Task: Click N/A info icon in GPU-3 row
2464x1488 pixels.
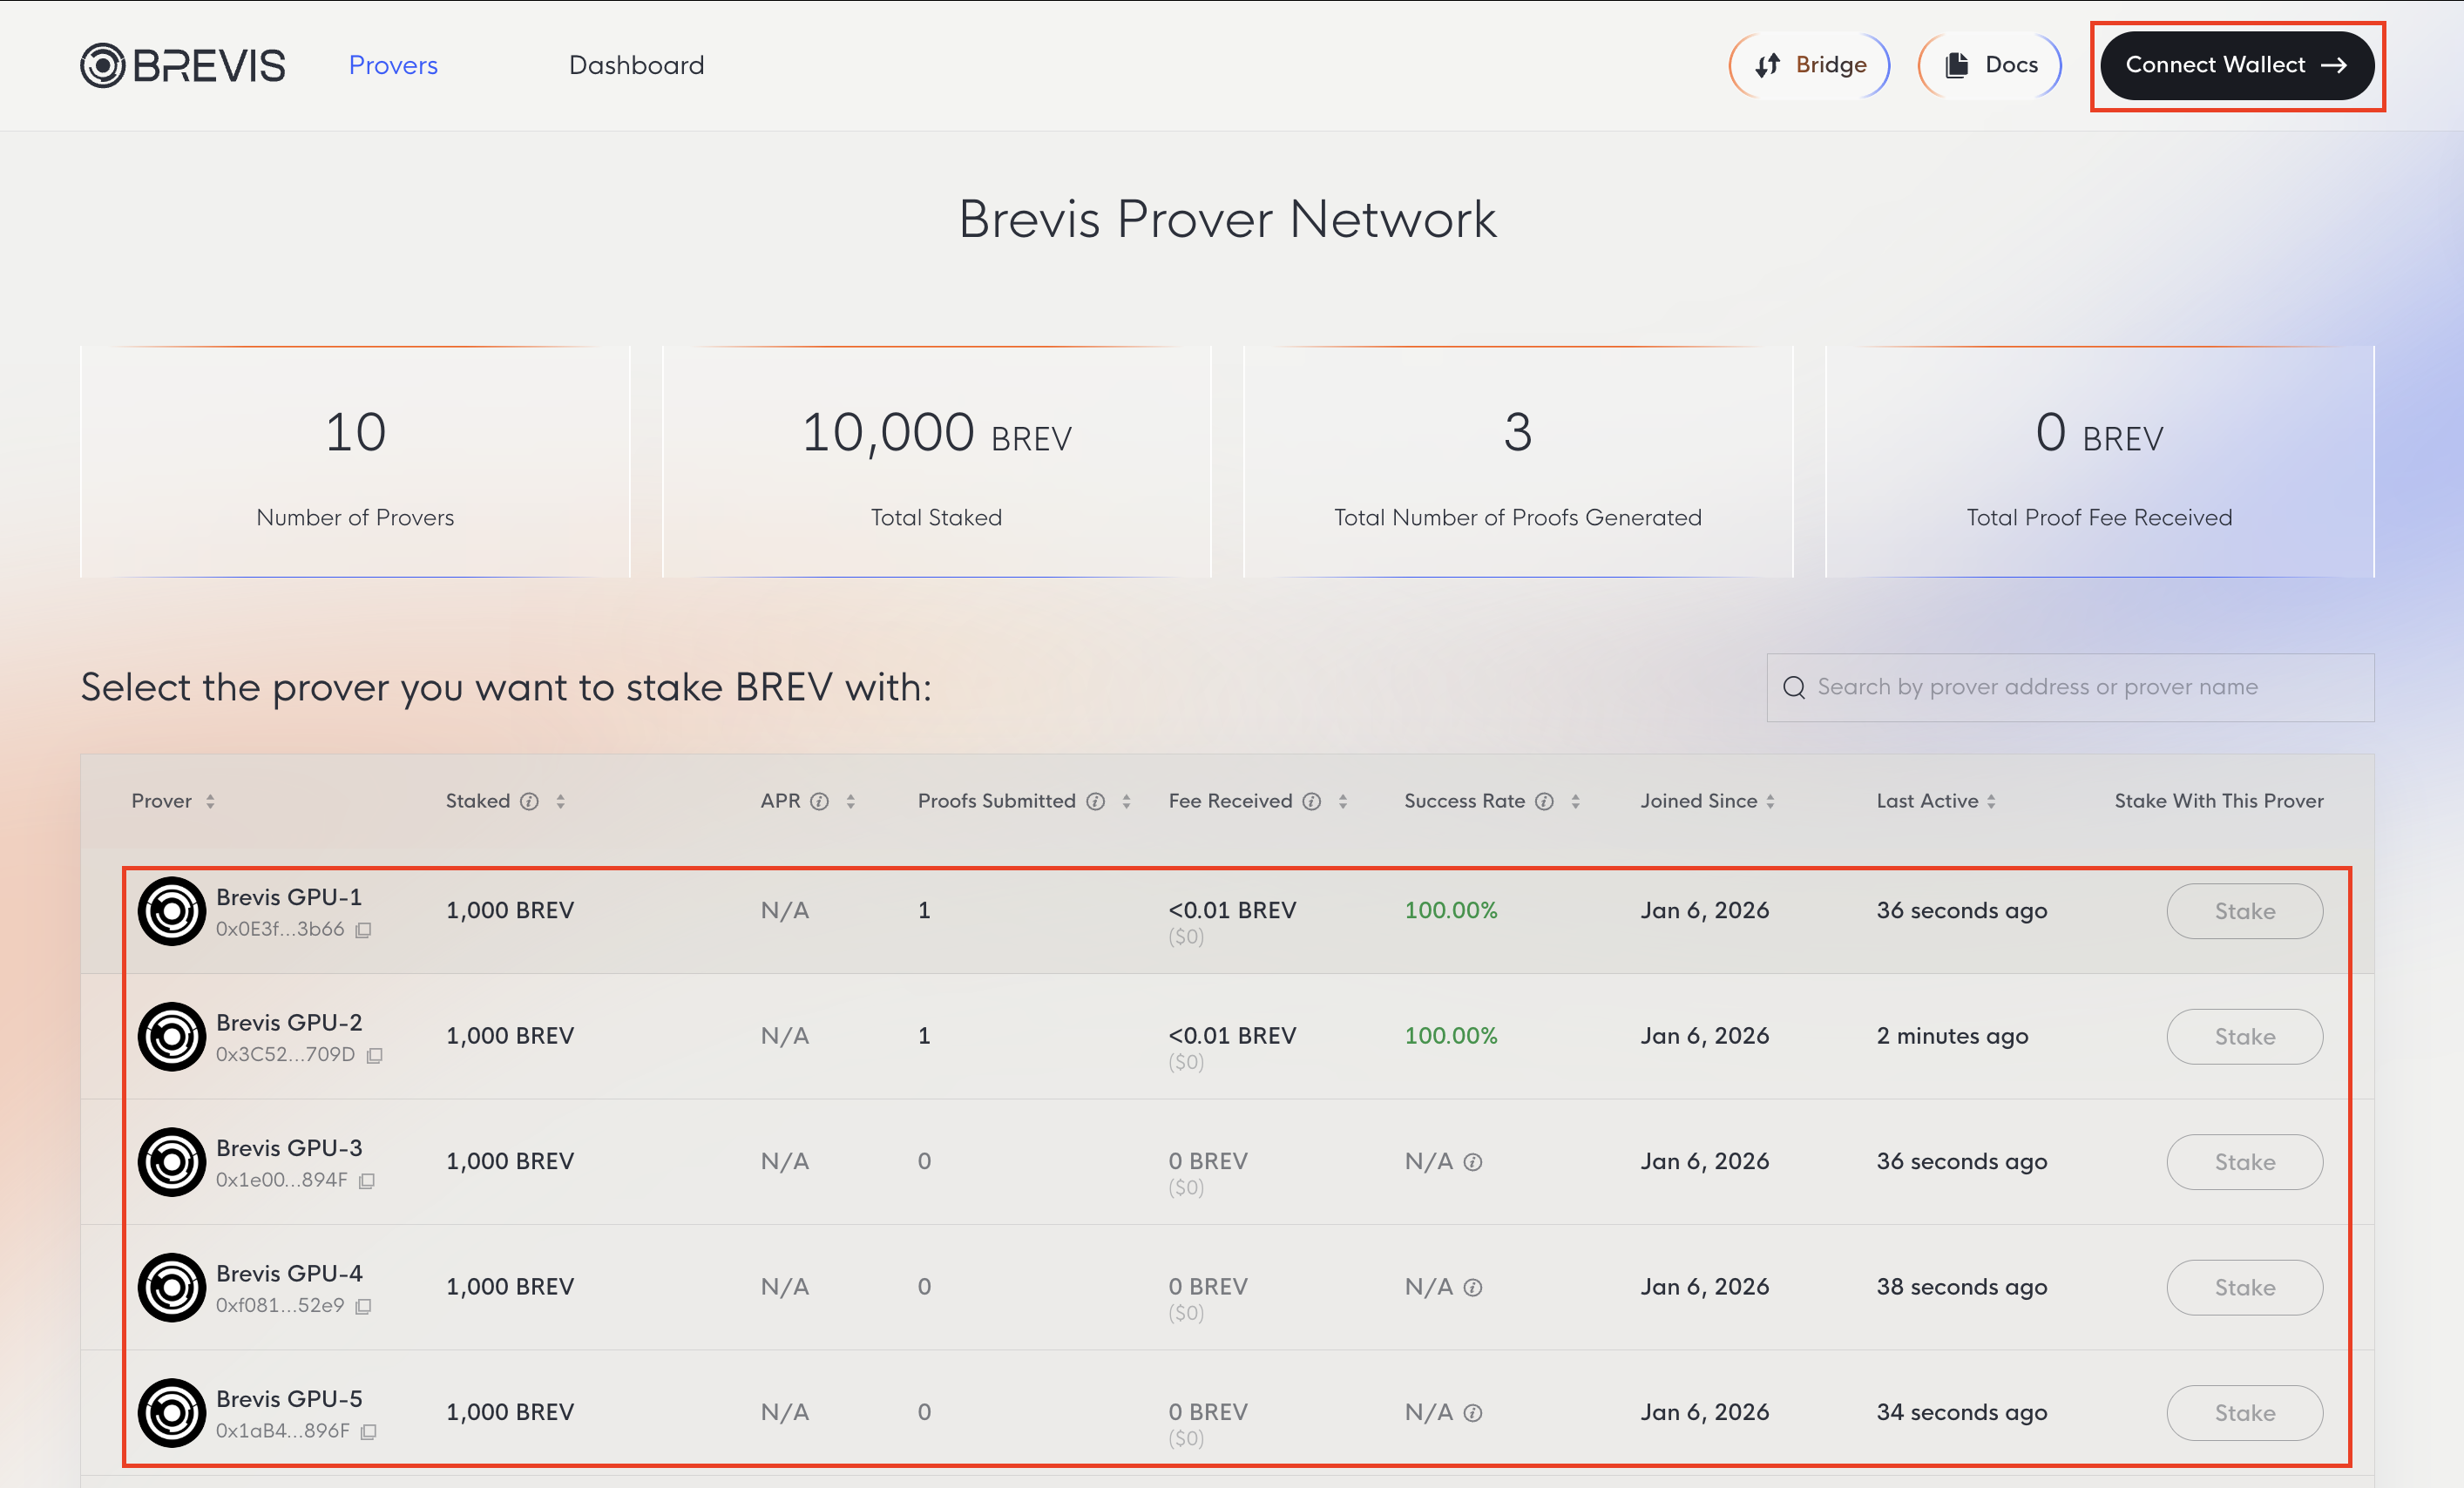Action: pyautogui.click(x=1473, y=1162)
